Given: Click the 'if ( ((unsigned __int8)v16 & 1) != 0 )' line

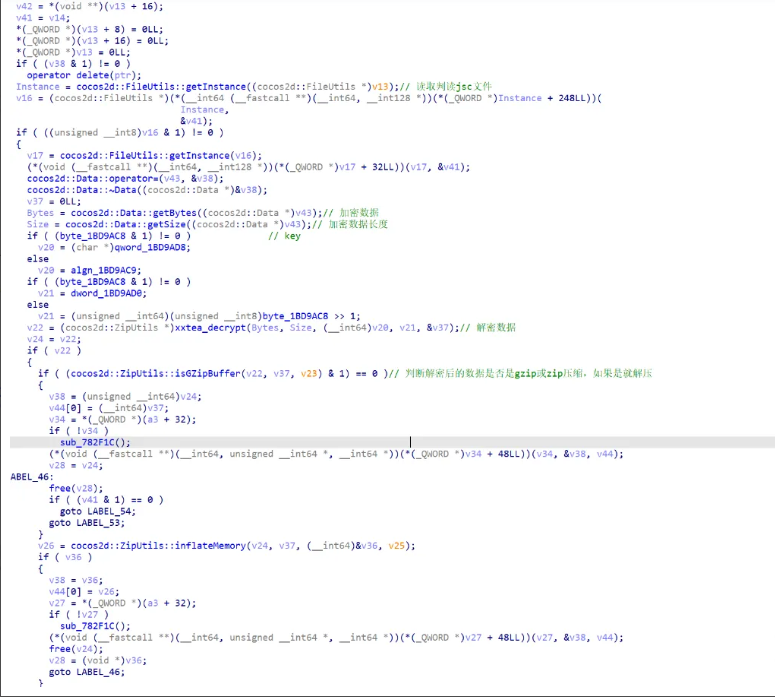Looking at the screenshot, I should pyautogui.click(x=120, y=132).
